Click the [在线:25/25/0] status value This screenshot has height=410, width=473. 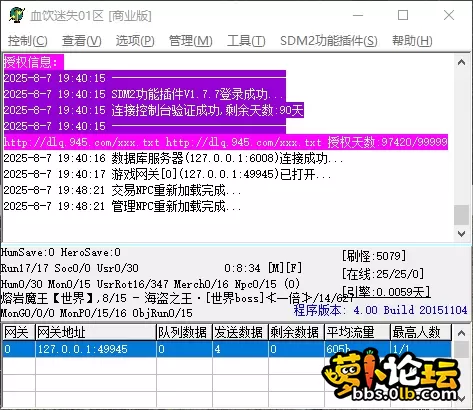point(383,274)
